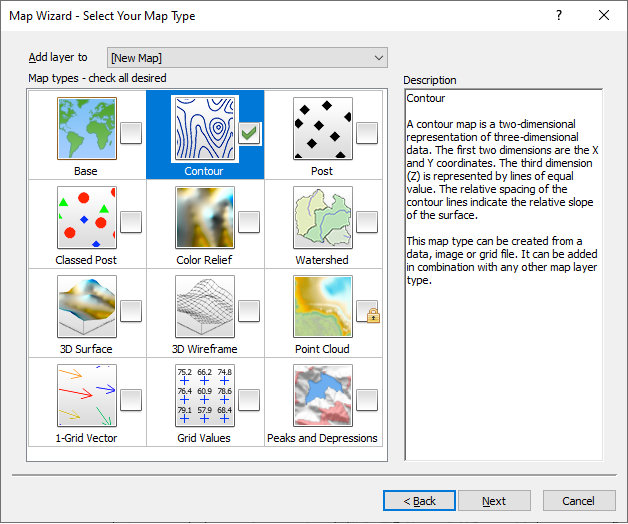Click the Contour map type icon
The height and width of the screenshot is (524, 628).
(x=204, y=128)
